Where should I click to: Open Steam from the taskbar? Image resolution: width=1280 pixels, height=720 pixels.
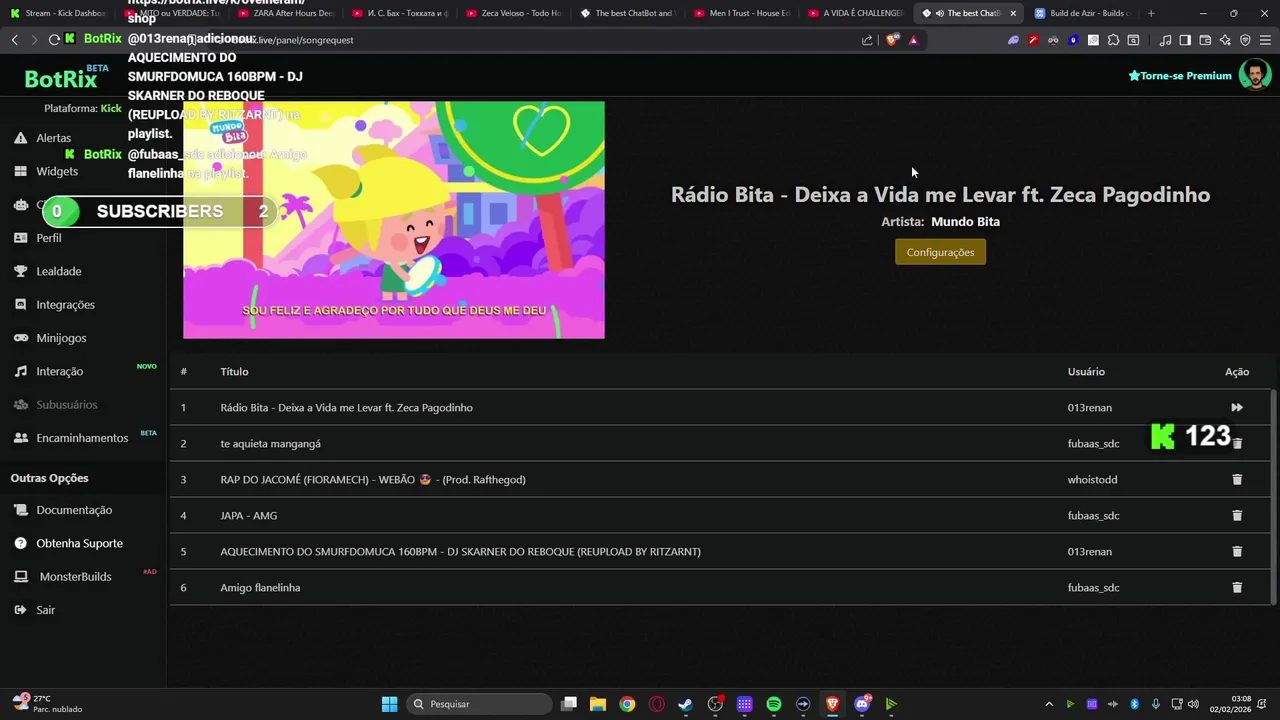[x=686, y=704]
